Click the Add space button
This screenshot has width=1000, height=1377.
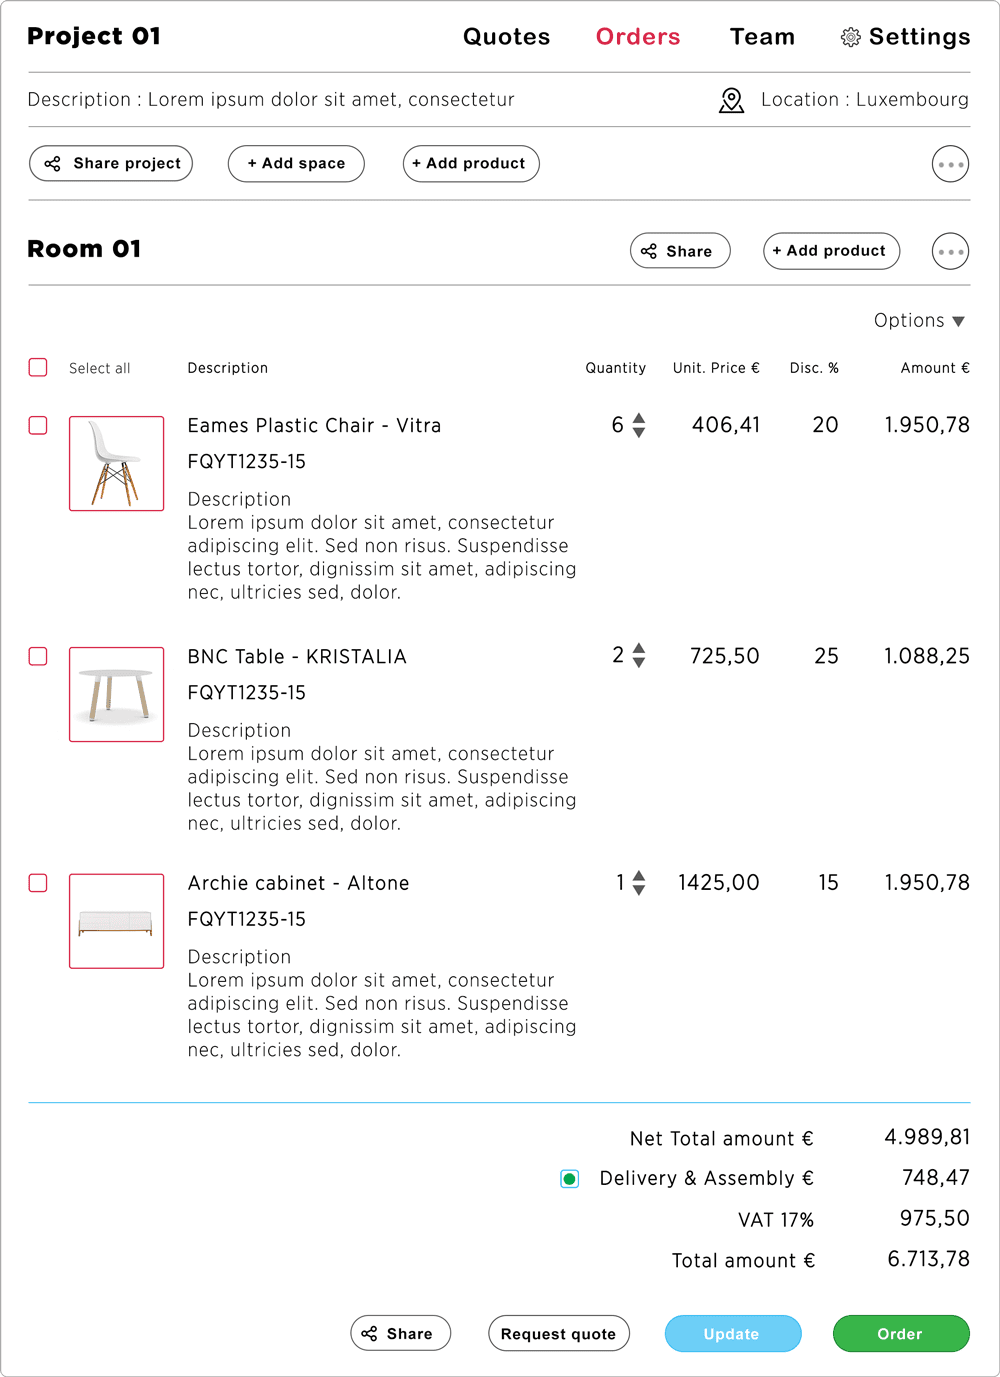click(x=296, y=163)
